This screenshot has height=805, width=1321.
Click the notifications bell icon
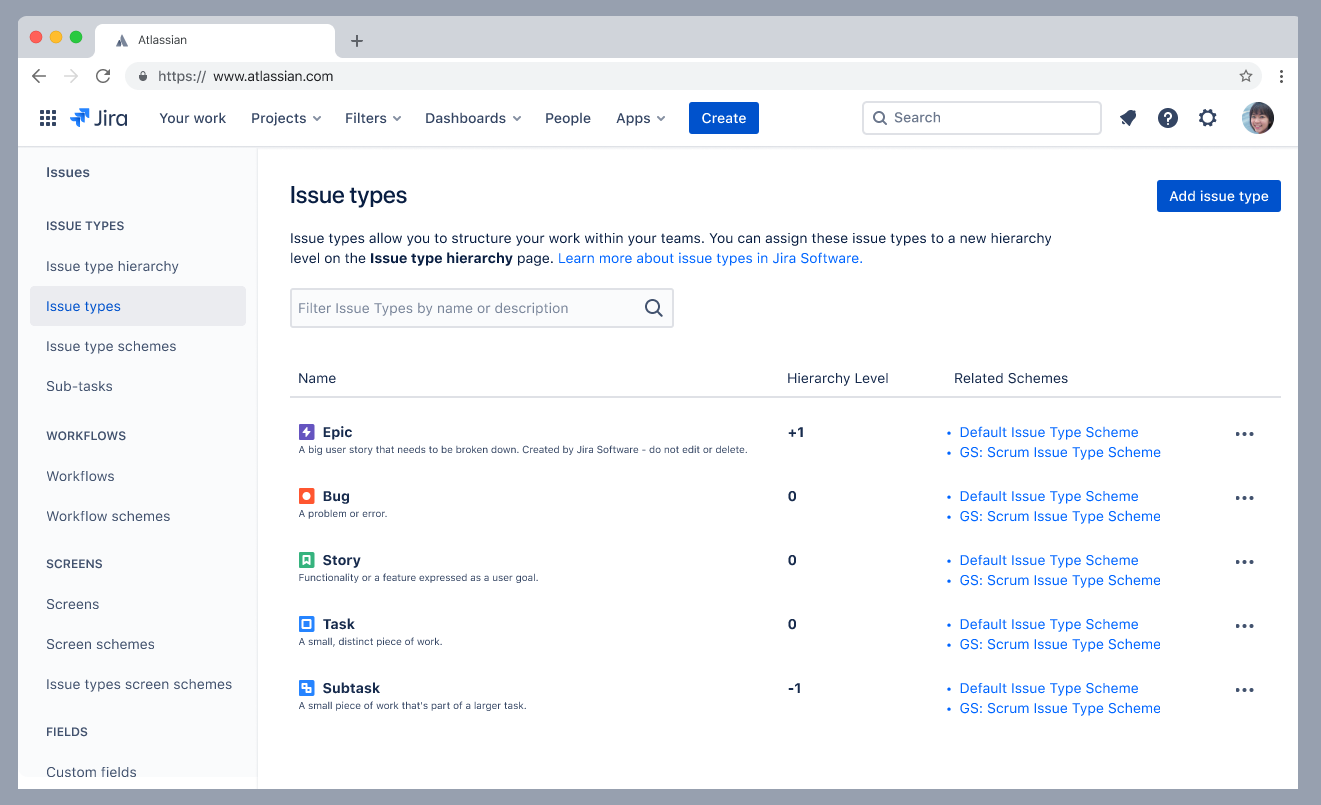[x=1128, y=117]
